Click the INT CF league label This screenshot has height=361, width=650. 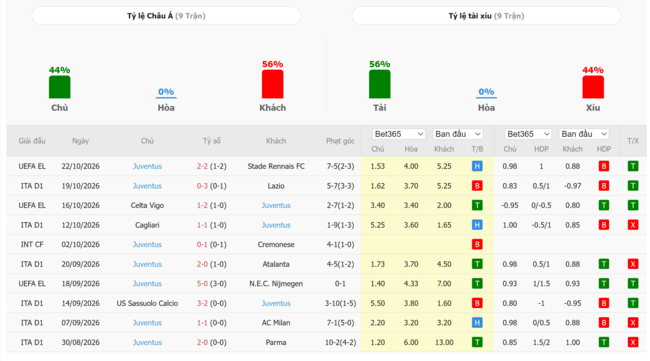click(x=32, y=245)
